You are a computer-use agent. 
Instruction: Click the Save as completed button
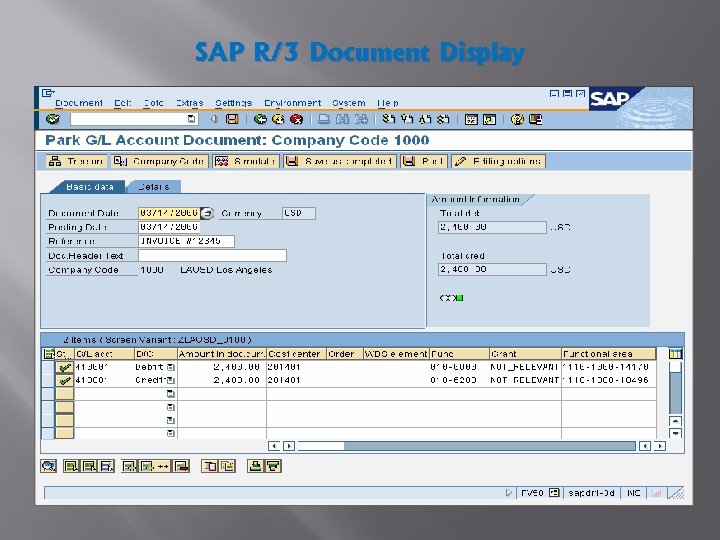pos(340,161)
